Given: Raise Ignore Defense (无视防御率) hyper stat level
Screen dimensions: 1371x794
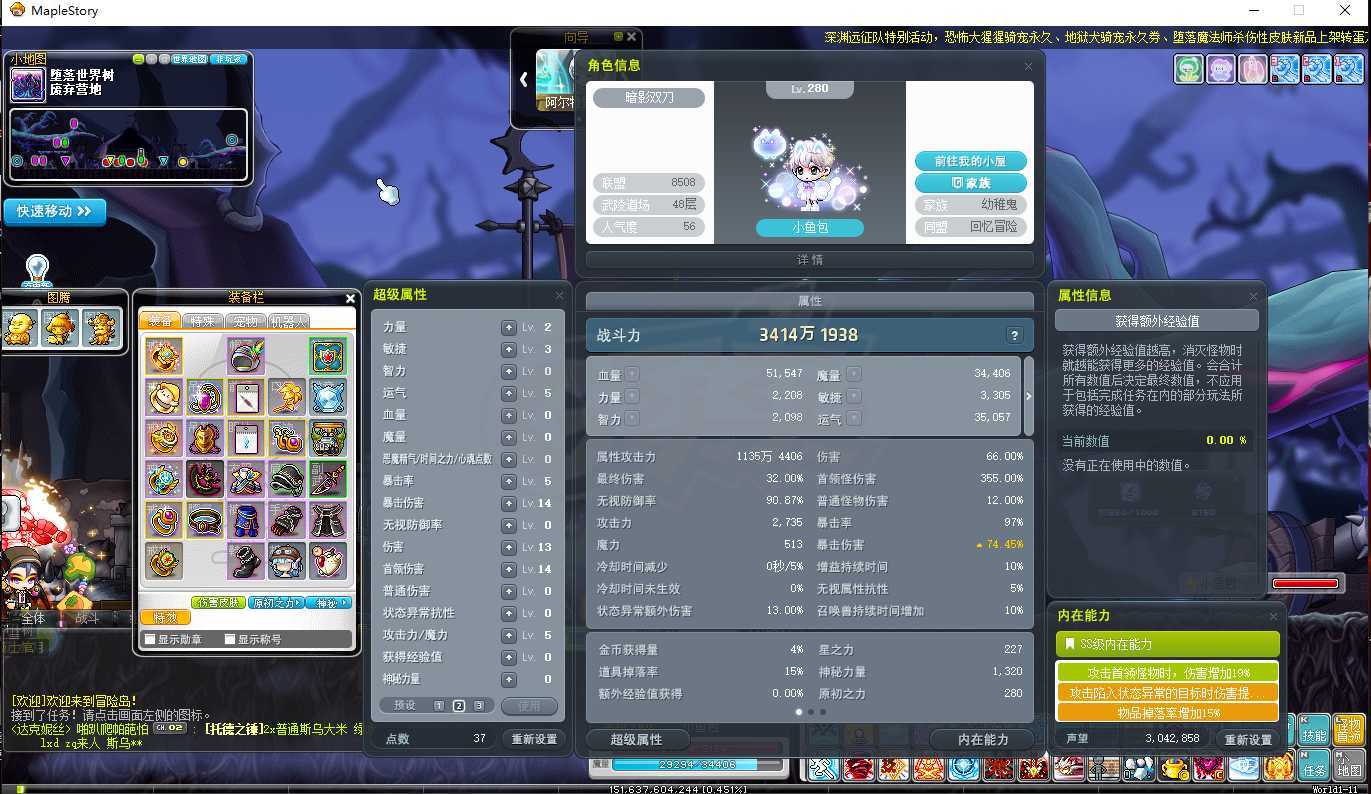Looking at the screenshot, I should (509, 525).
